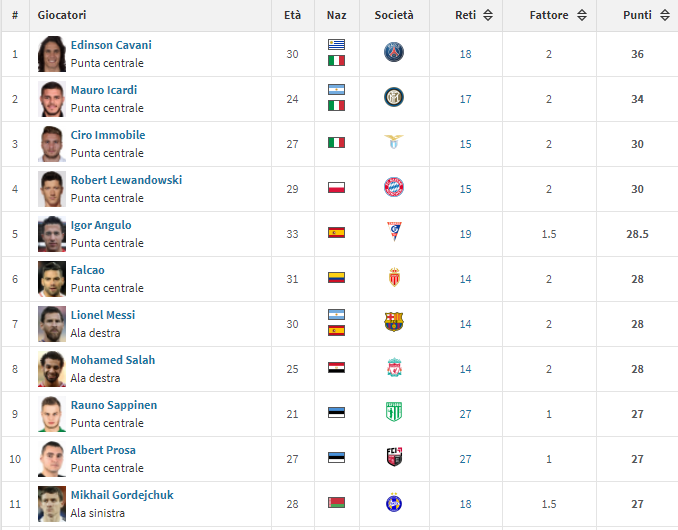Select the FC Barcelona club crest
The height and width of the screenshot is (530, 678).
(x=393, y=322)
